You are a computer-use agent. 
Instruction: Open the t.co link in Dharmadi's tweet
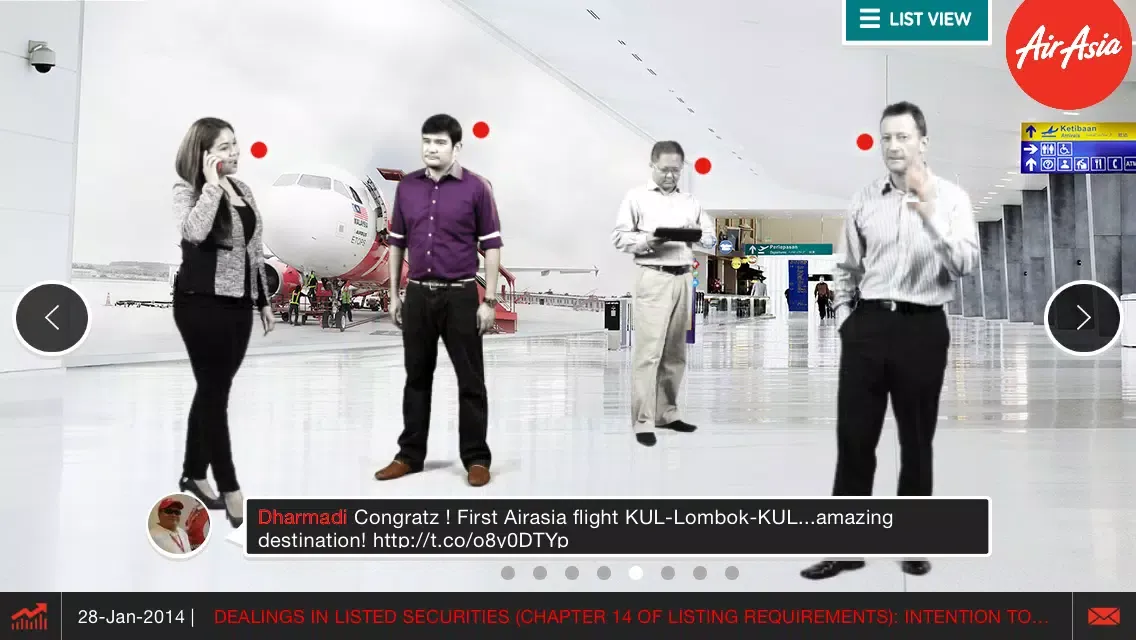point(470,540)
